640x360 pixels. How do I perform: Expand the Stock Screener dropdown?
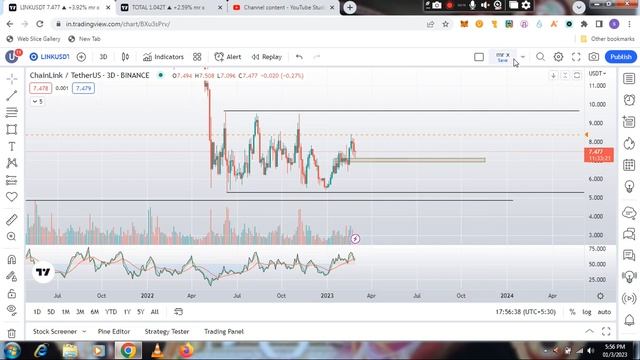point(84,331)
